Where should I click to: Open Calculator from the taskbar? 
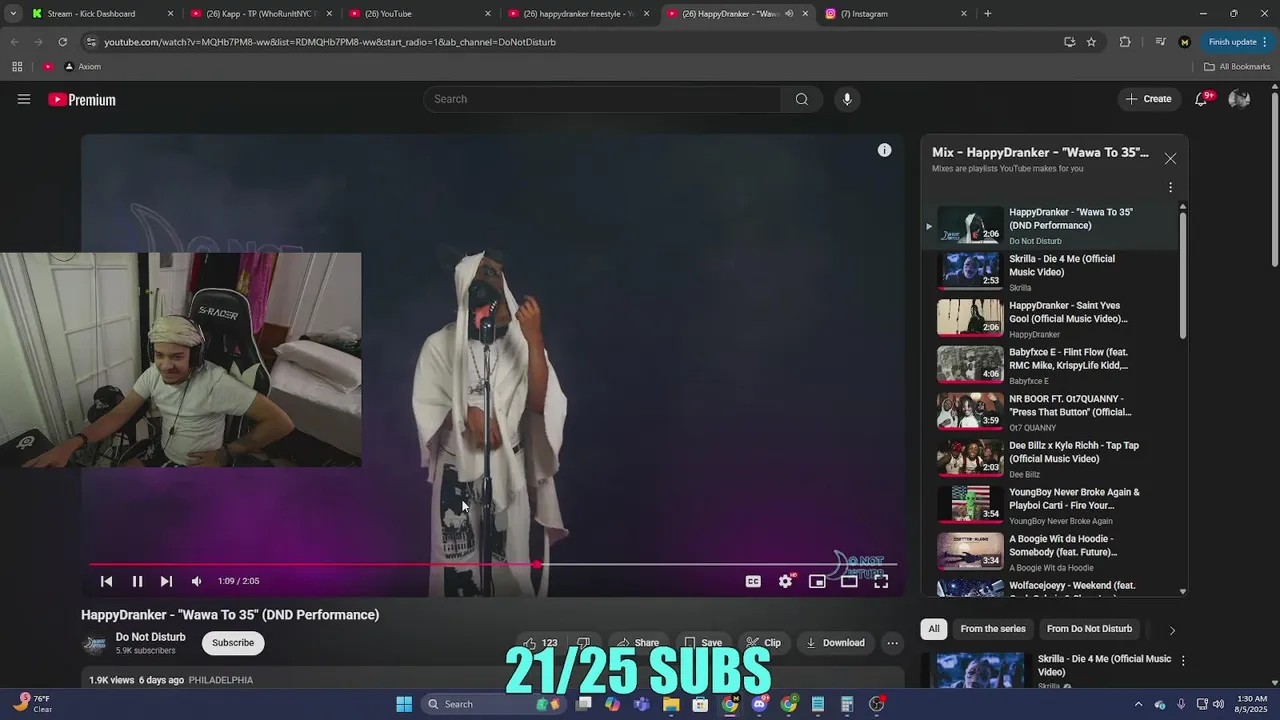click(x=847, y=704)
